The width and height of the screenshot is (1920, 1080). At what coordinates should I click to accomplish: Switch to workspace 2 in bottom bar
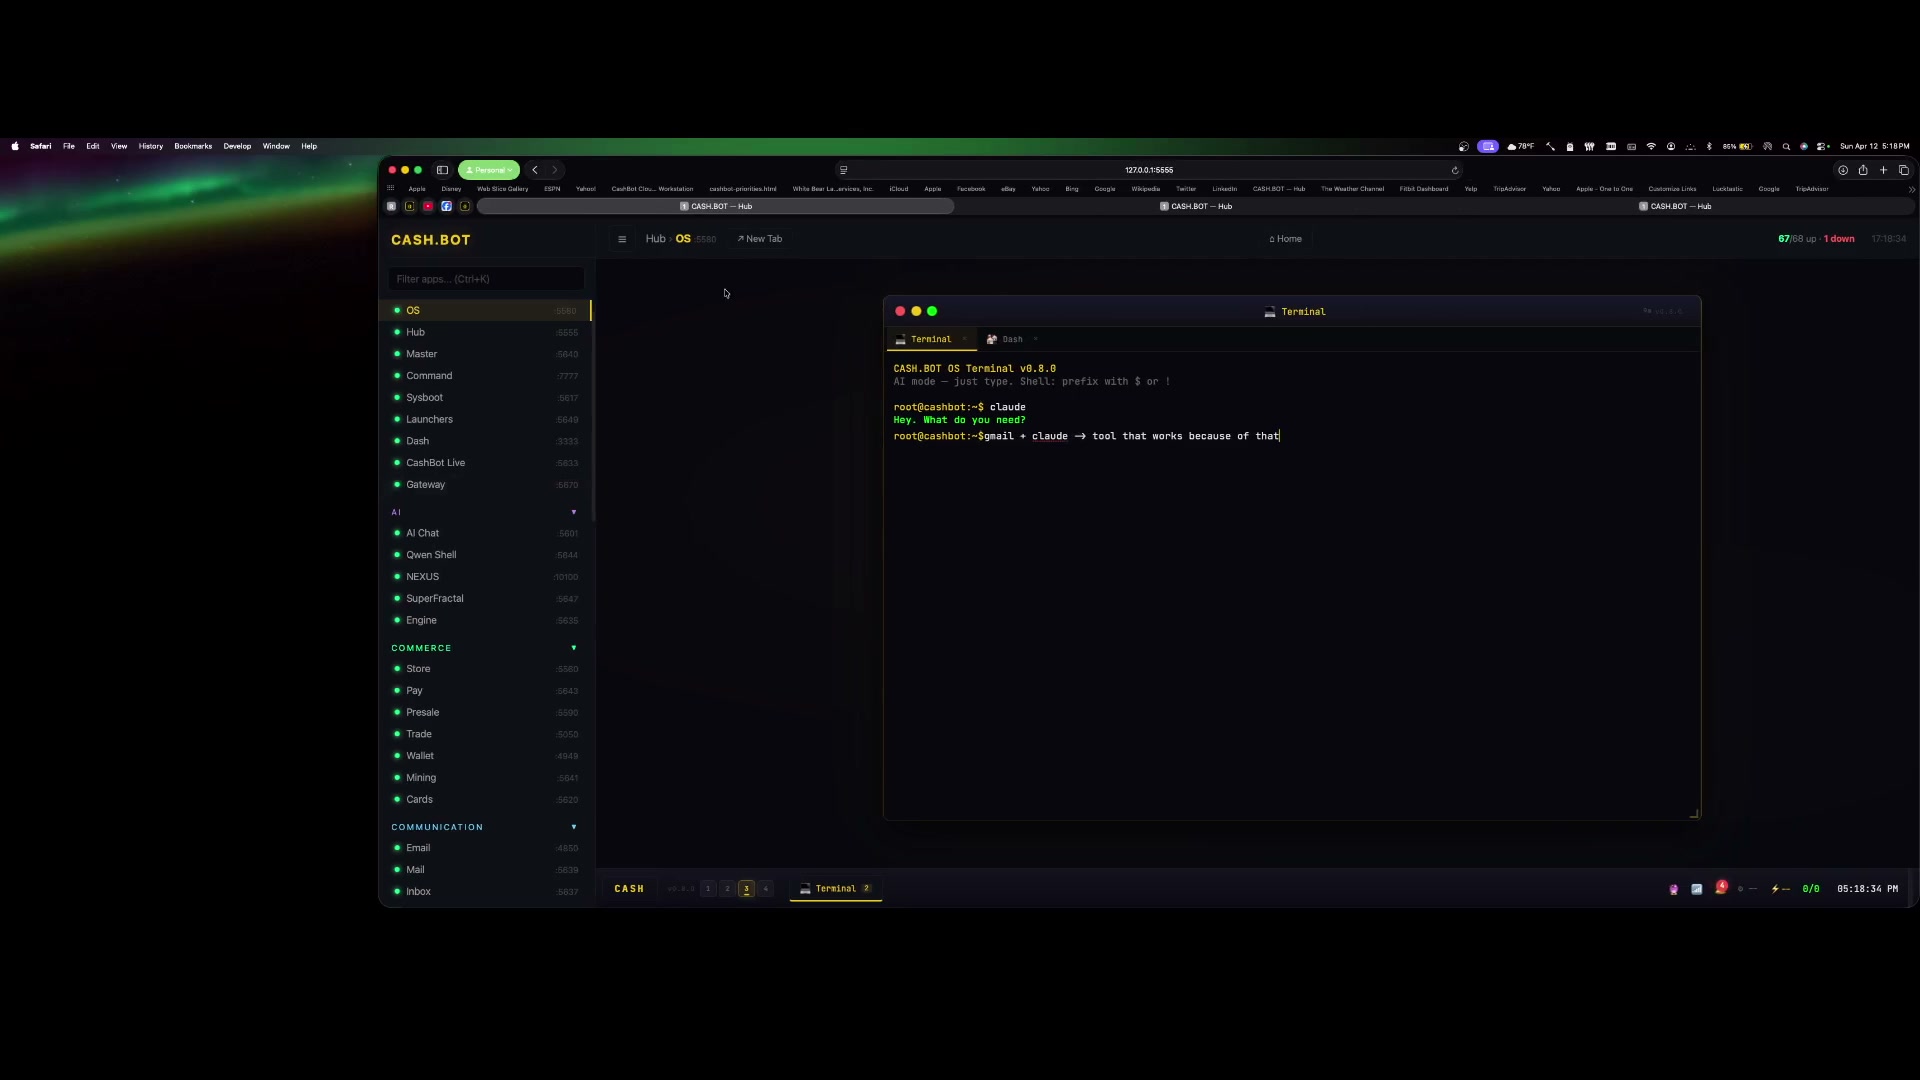727,888
